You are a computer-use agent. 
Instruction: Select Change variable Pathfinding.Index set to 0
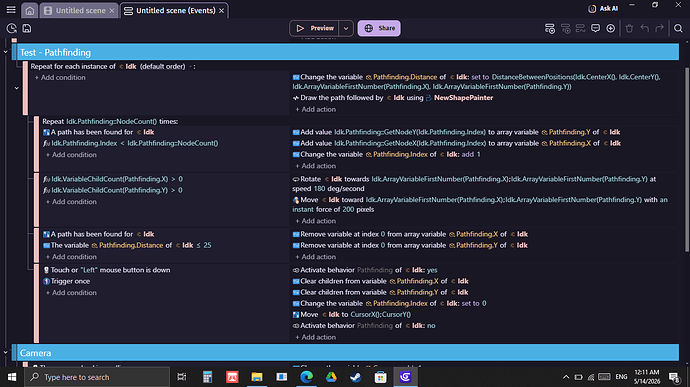(389, 303)
